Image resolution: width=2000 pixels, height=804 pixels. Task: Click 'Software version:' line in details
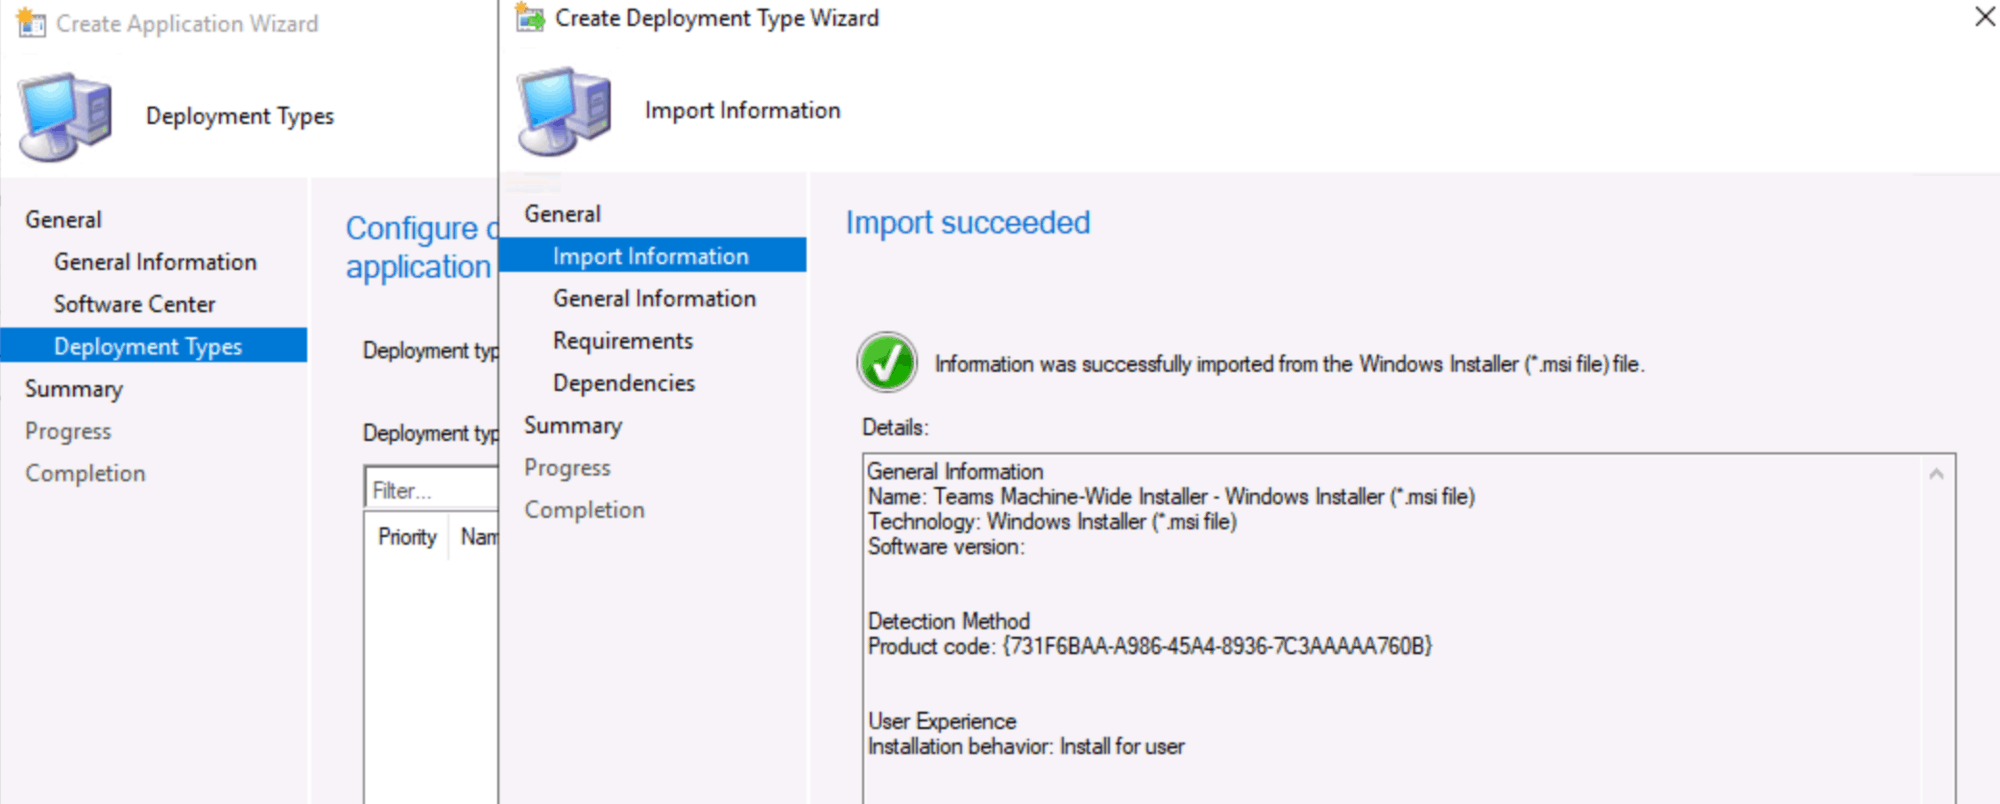[x=946, y=547]
